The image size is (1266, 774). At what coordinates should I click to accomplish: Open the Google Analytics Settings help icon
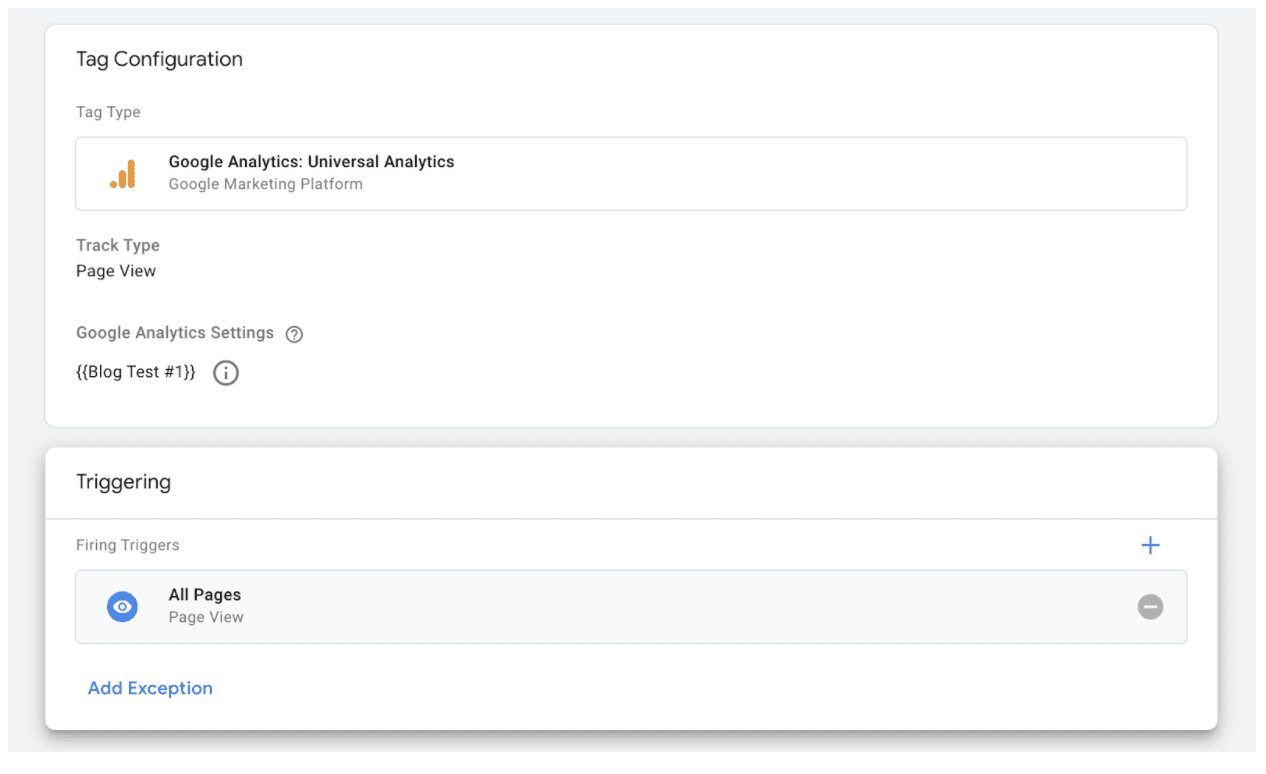tap(294, 334)
